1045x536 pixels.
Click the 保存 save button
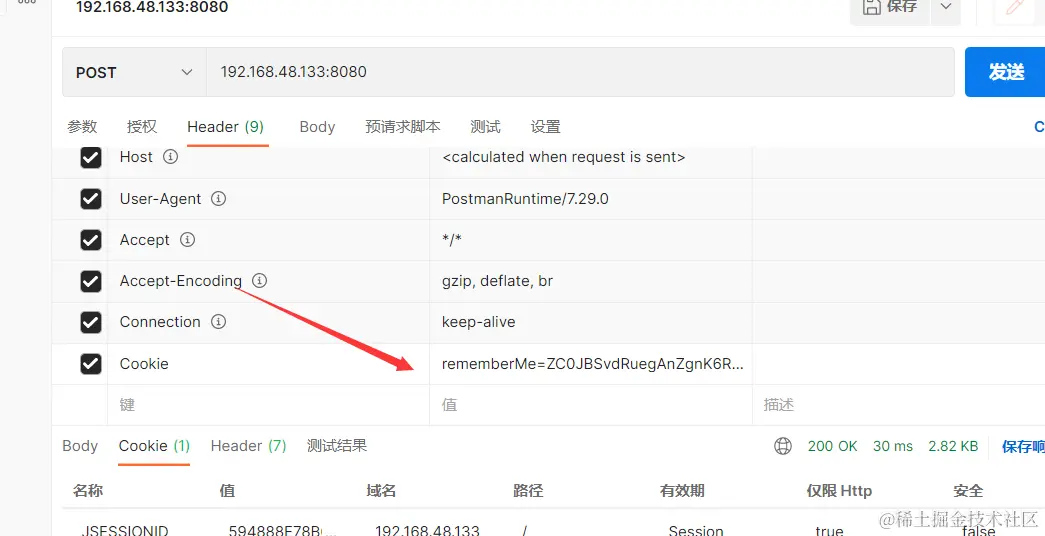890,8
